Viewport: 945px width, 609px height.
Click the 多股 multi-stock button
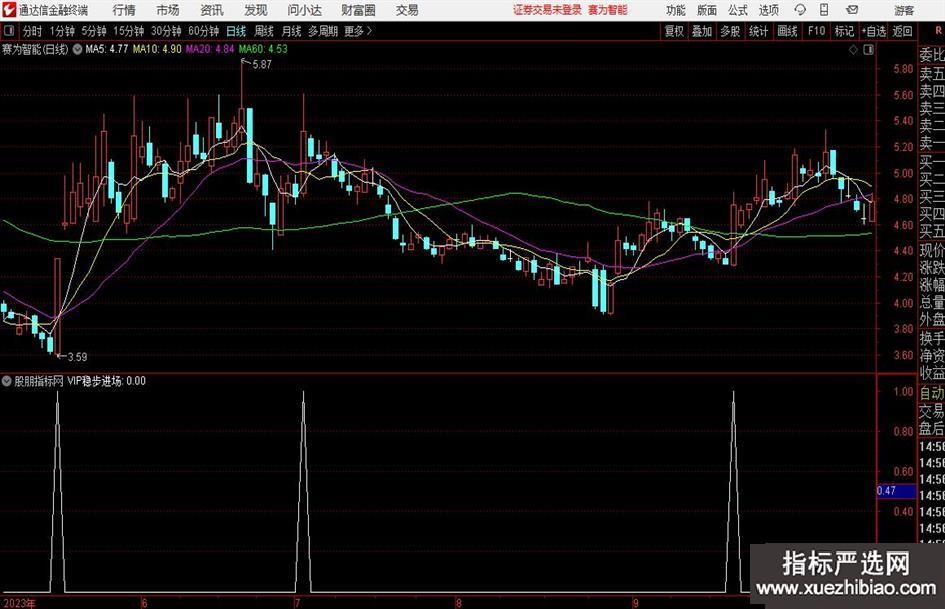click(730, 31)
